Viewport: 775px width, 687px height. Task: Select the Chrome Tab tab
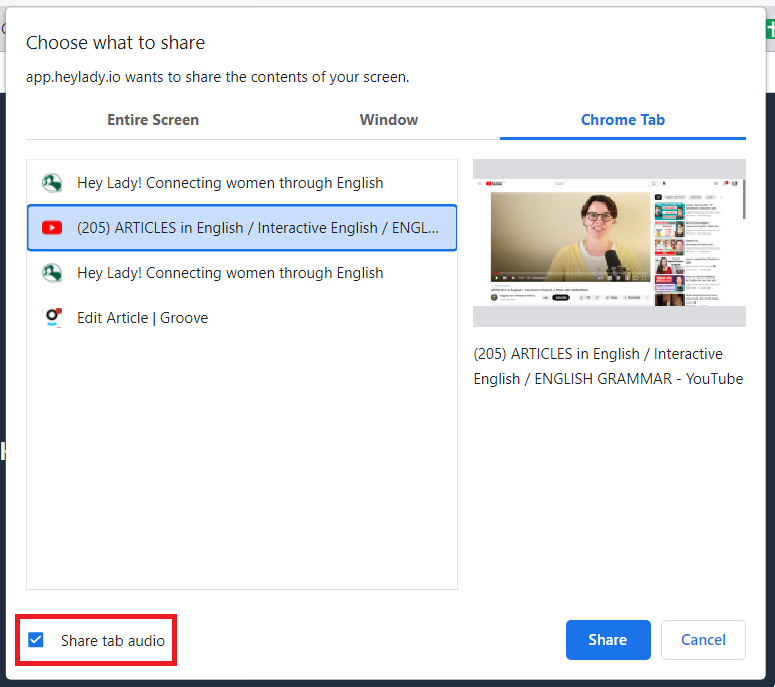click(x=622, y=120)
